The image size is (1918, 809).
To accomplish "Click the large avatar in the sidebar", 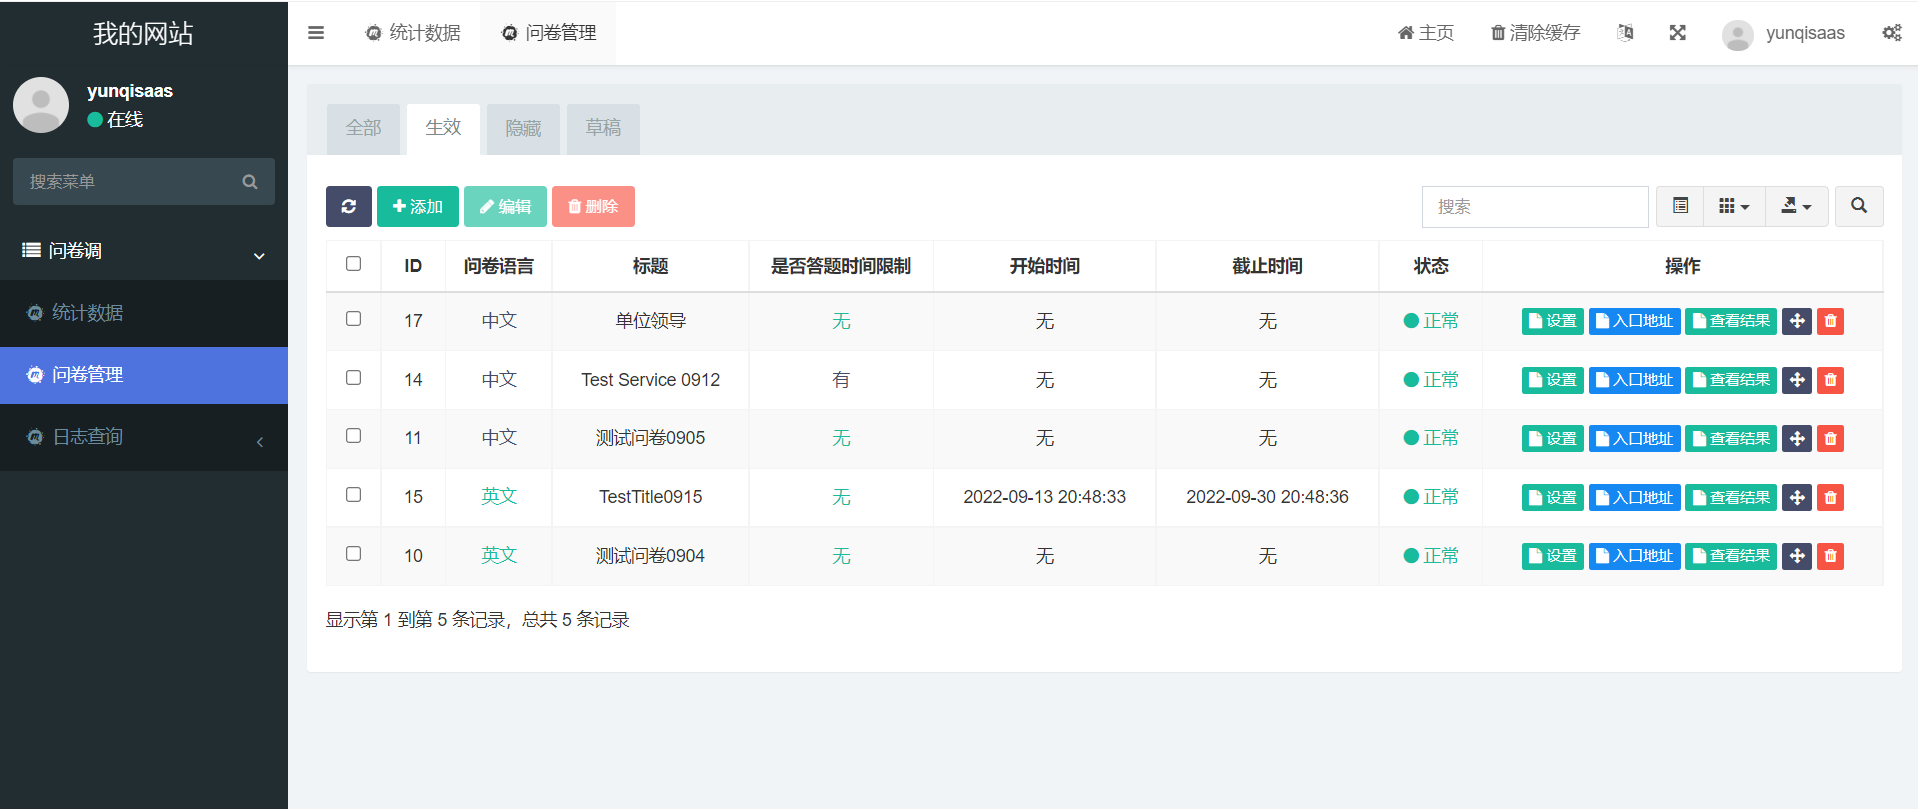I will (x=41, y=105).
